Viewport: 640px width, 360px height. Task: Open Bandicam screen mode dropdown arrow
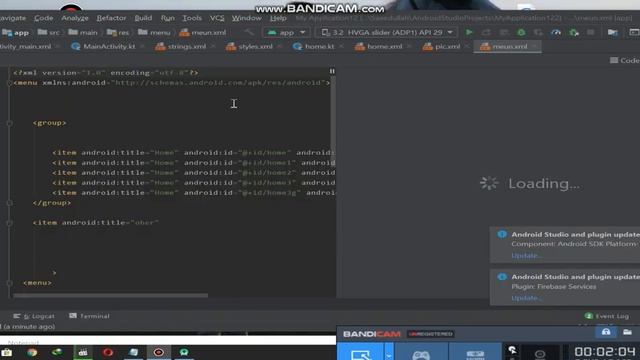point(389,353)
